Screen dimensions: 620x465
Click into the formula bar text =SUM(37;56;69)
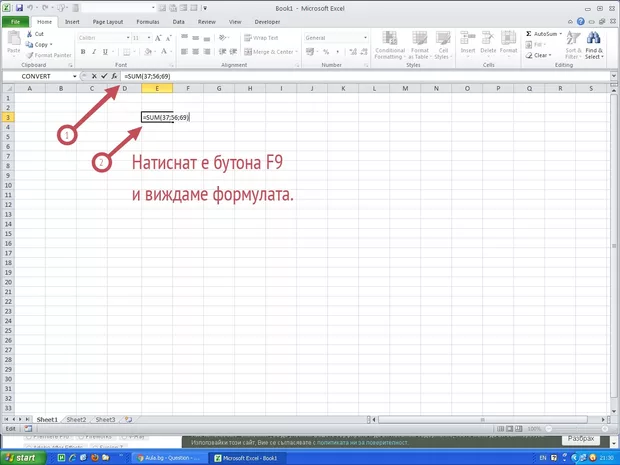coord(147,76)
